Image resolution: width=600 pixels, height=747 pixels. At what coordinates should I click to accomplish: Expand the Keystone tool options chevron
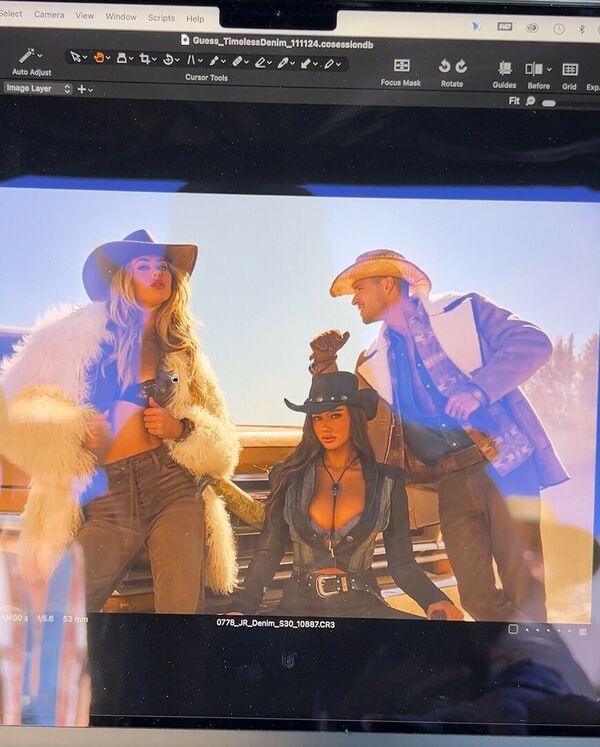(x=200, y=61)
